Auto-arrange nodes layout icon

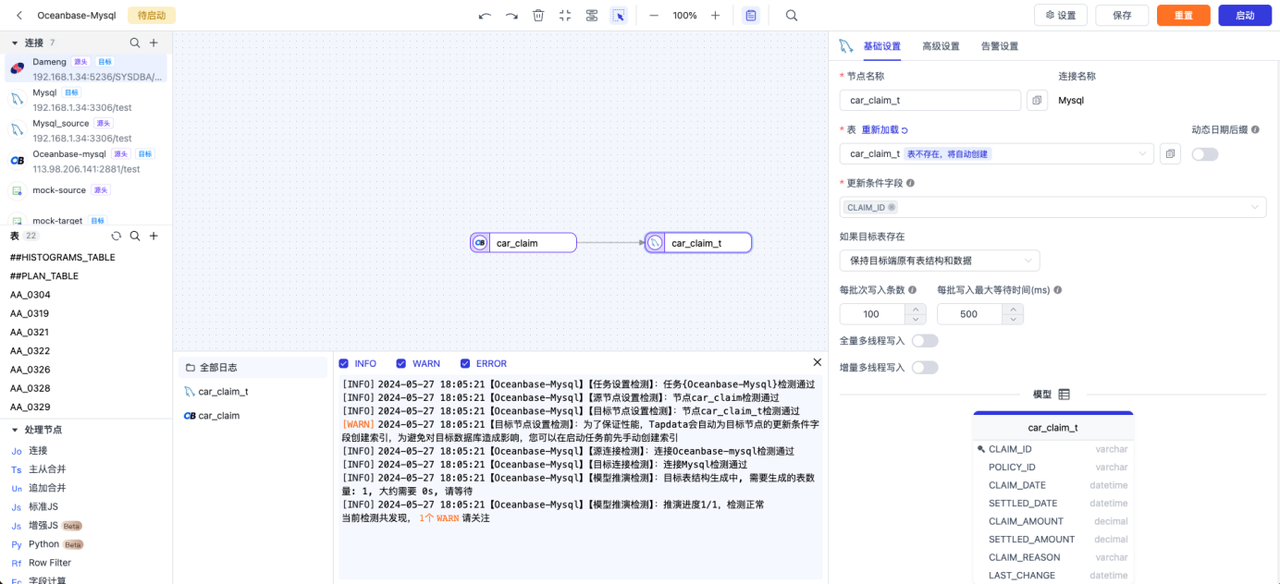(x=592, y=16)
